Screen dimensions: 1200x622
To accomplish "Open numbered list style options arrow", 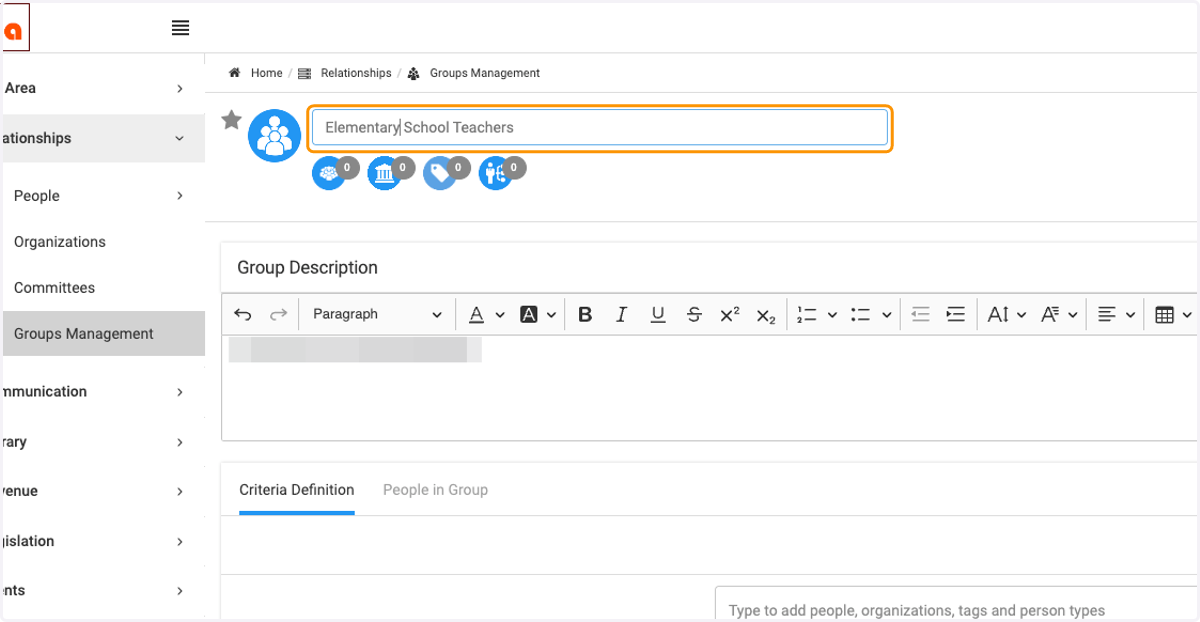I will pyautogui.click(x=832, y=315).
